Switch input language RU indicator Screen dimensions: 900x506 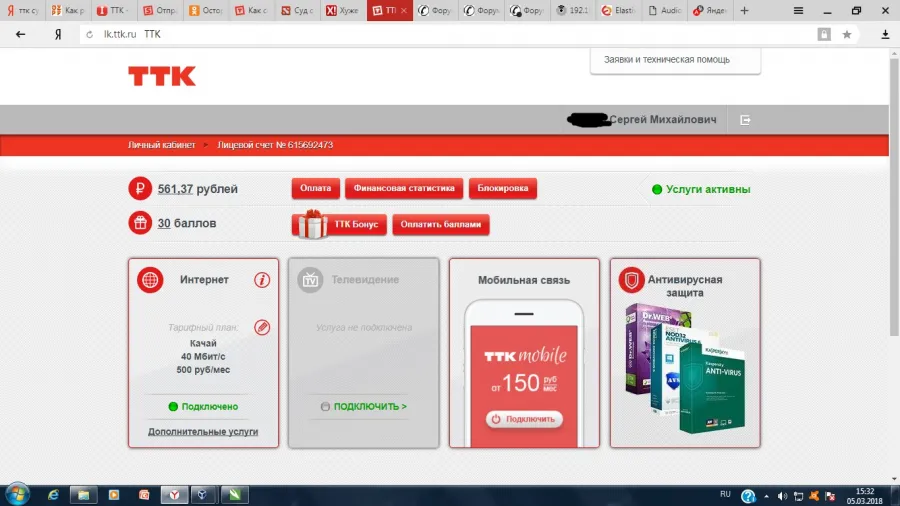[x=725, y=494]
